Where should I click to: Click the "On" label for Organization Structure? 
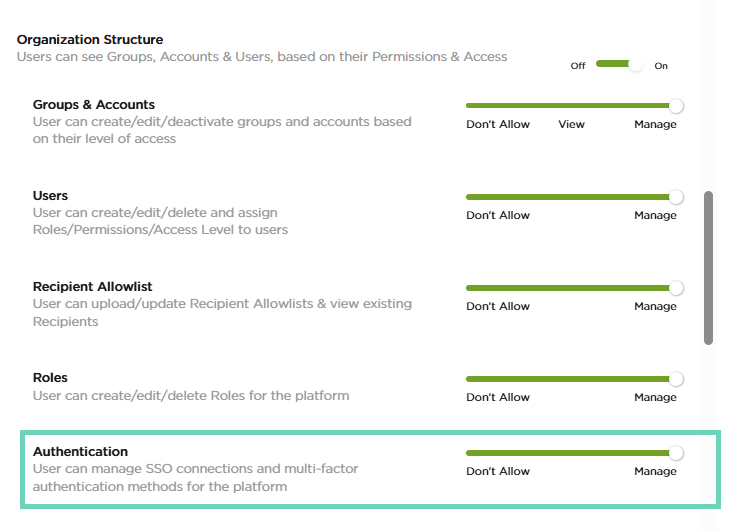(661, 66)
